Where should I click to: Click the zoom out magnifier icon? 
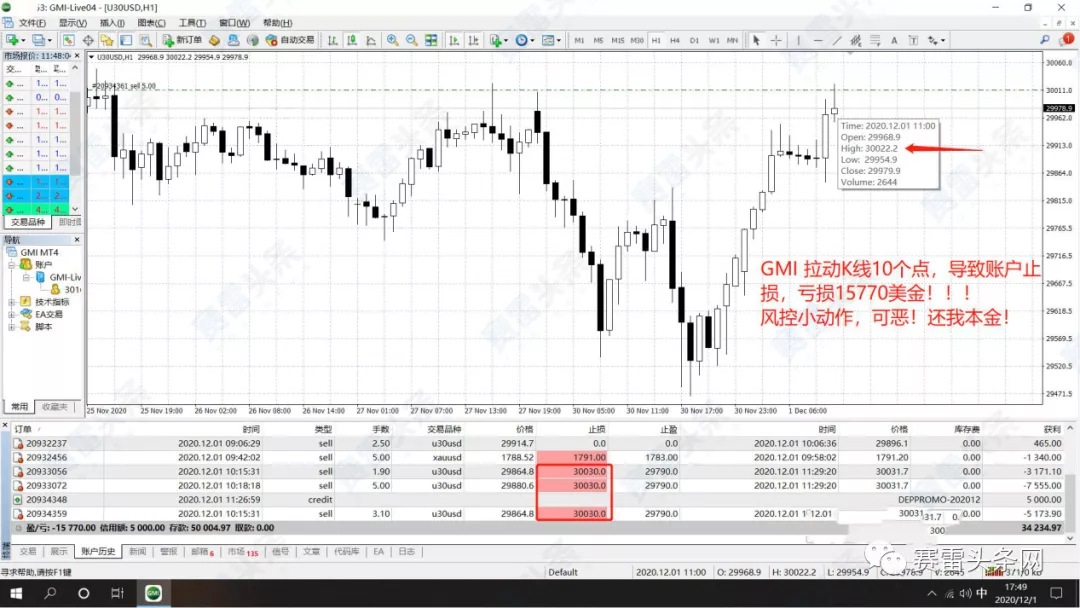412,41
